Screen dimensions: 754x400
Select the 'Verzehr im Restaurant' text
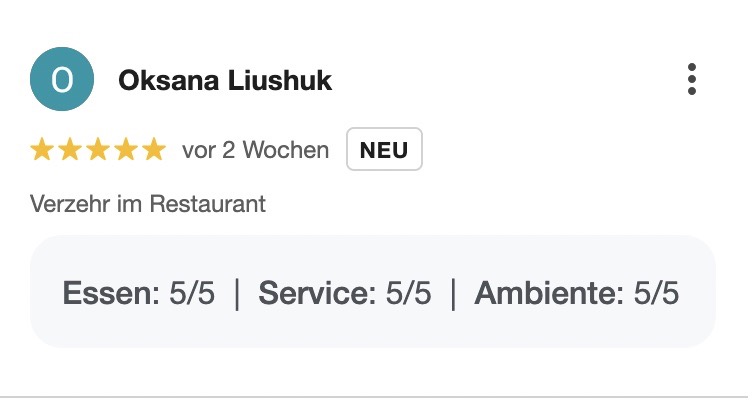148,204
